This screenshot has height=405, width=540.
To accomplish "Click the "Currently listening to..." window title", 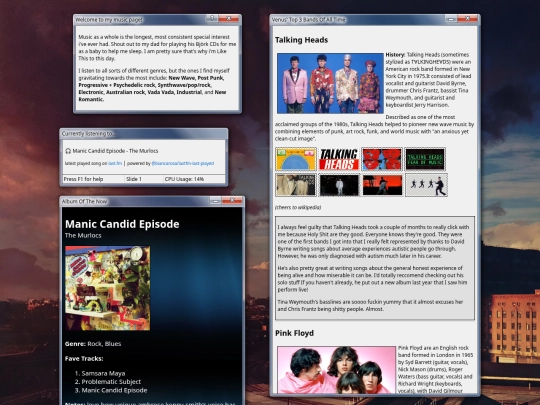I will [x=89, y=134].
